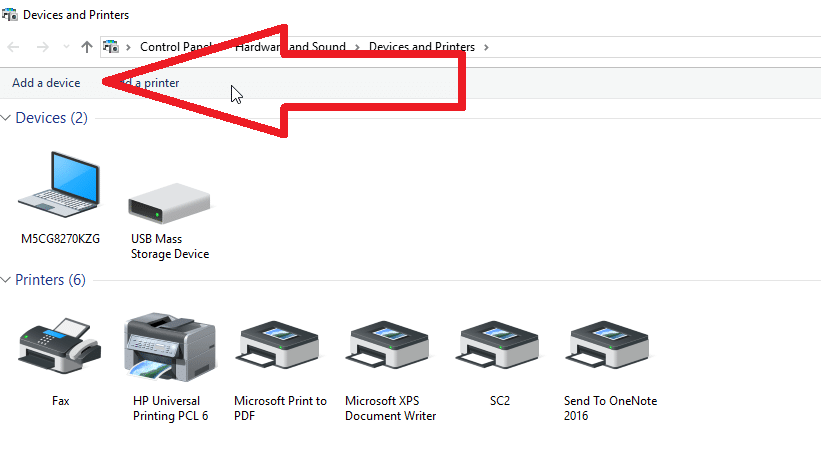The width and height of the screenshot is (821, 466).
Task: Go up one level with Up arrow
Action: point(87,47)
